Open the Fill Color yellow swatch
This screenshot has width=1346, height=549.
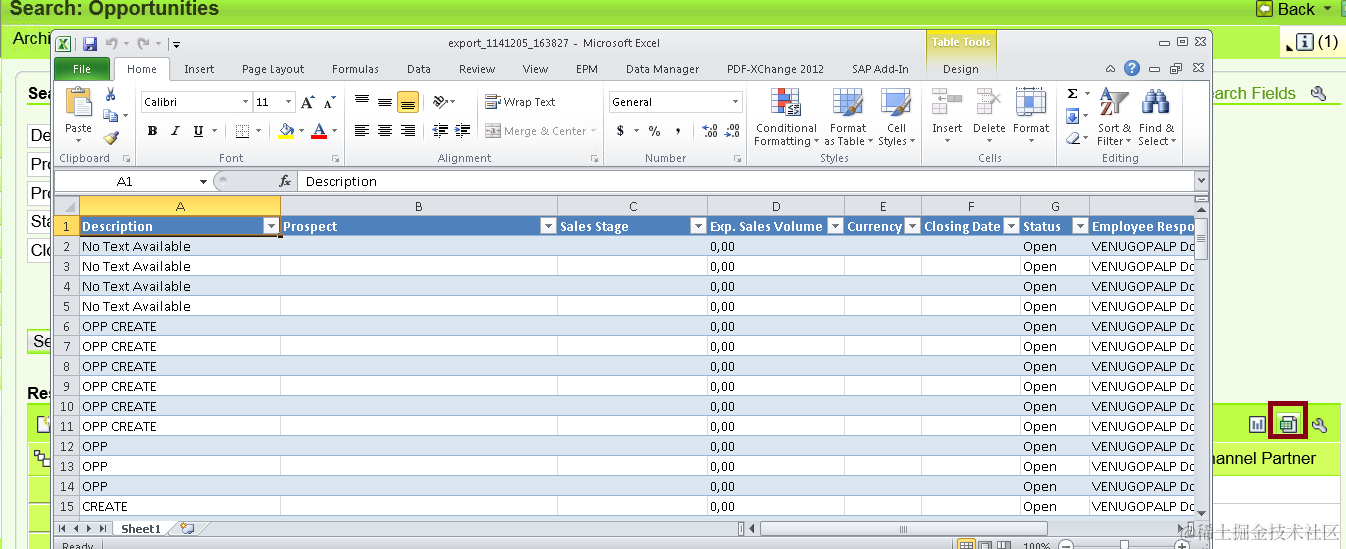pyautogui.click(x=286, y=131)
